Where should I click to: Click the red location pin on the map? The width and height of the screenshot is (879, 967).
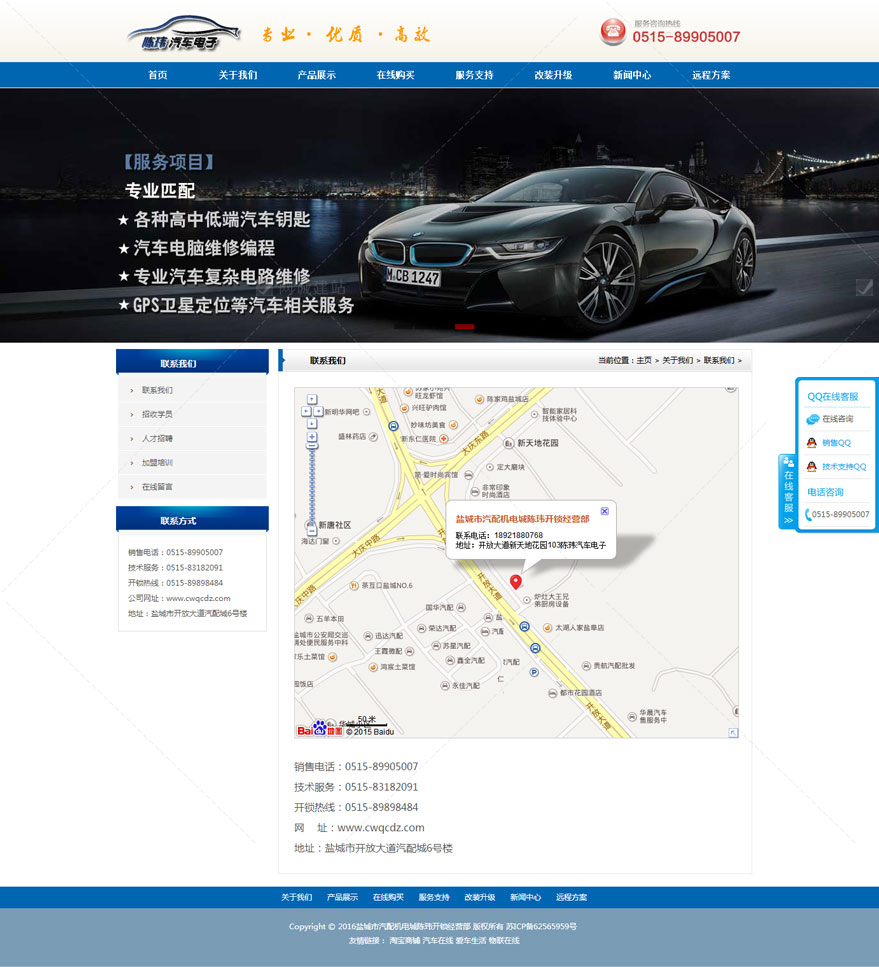pyautogui.click(x=516, y=581)
